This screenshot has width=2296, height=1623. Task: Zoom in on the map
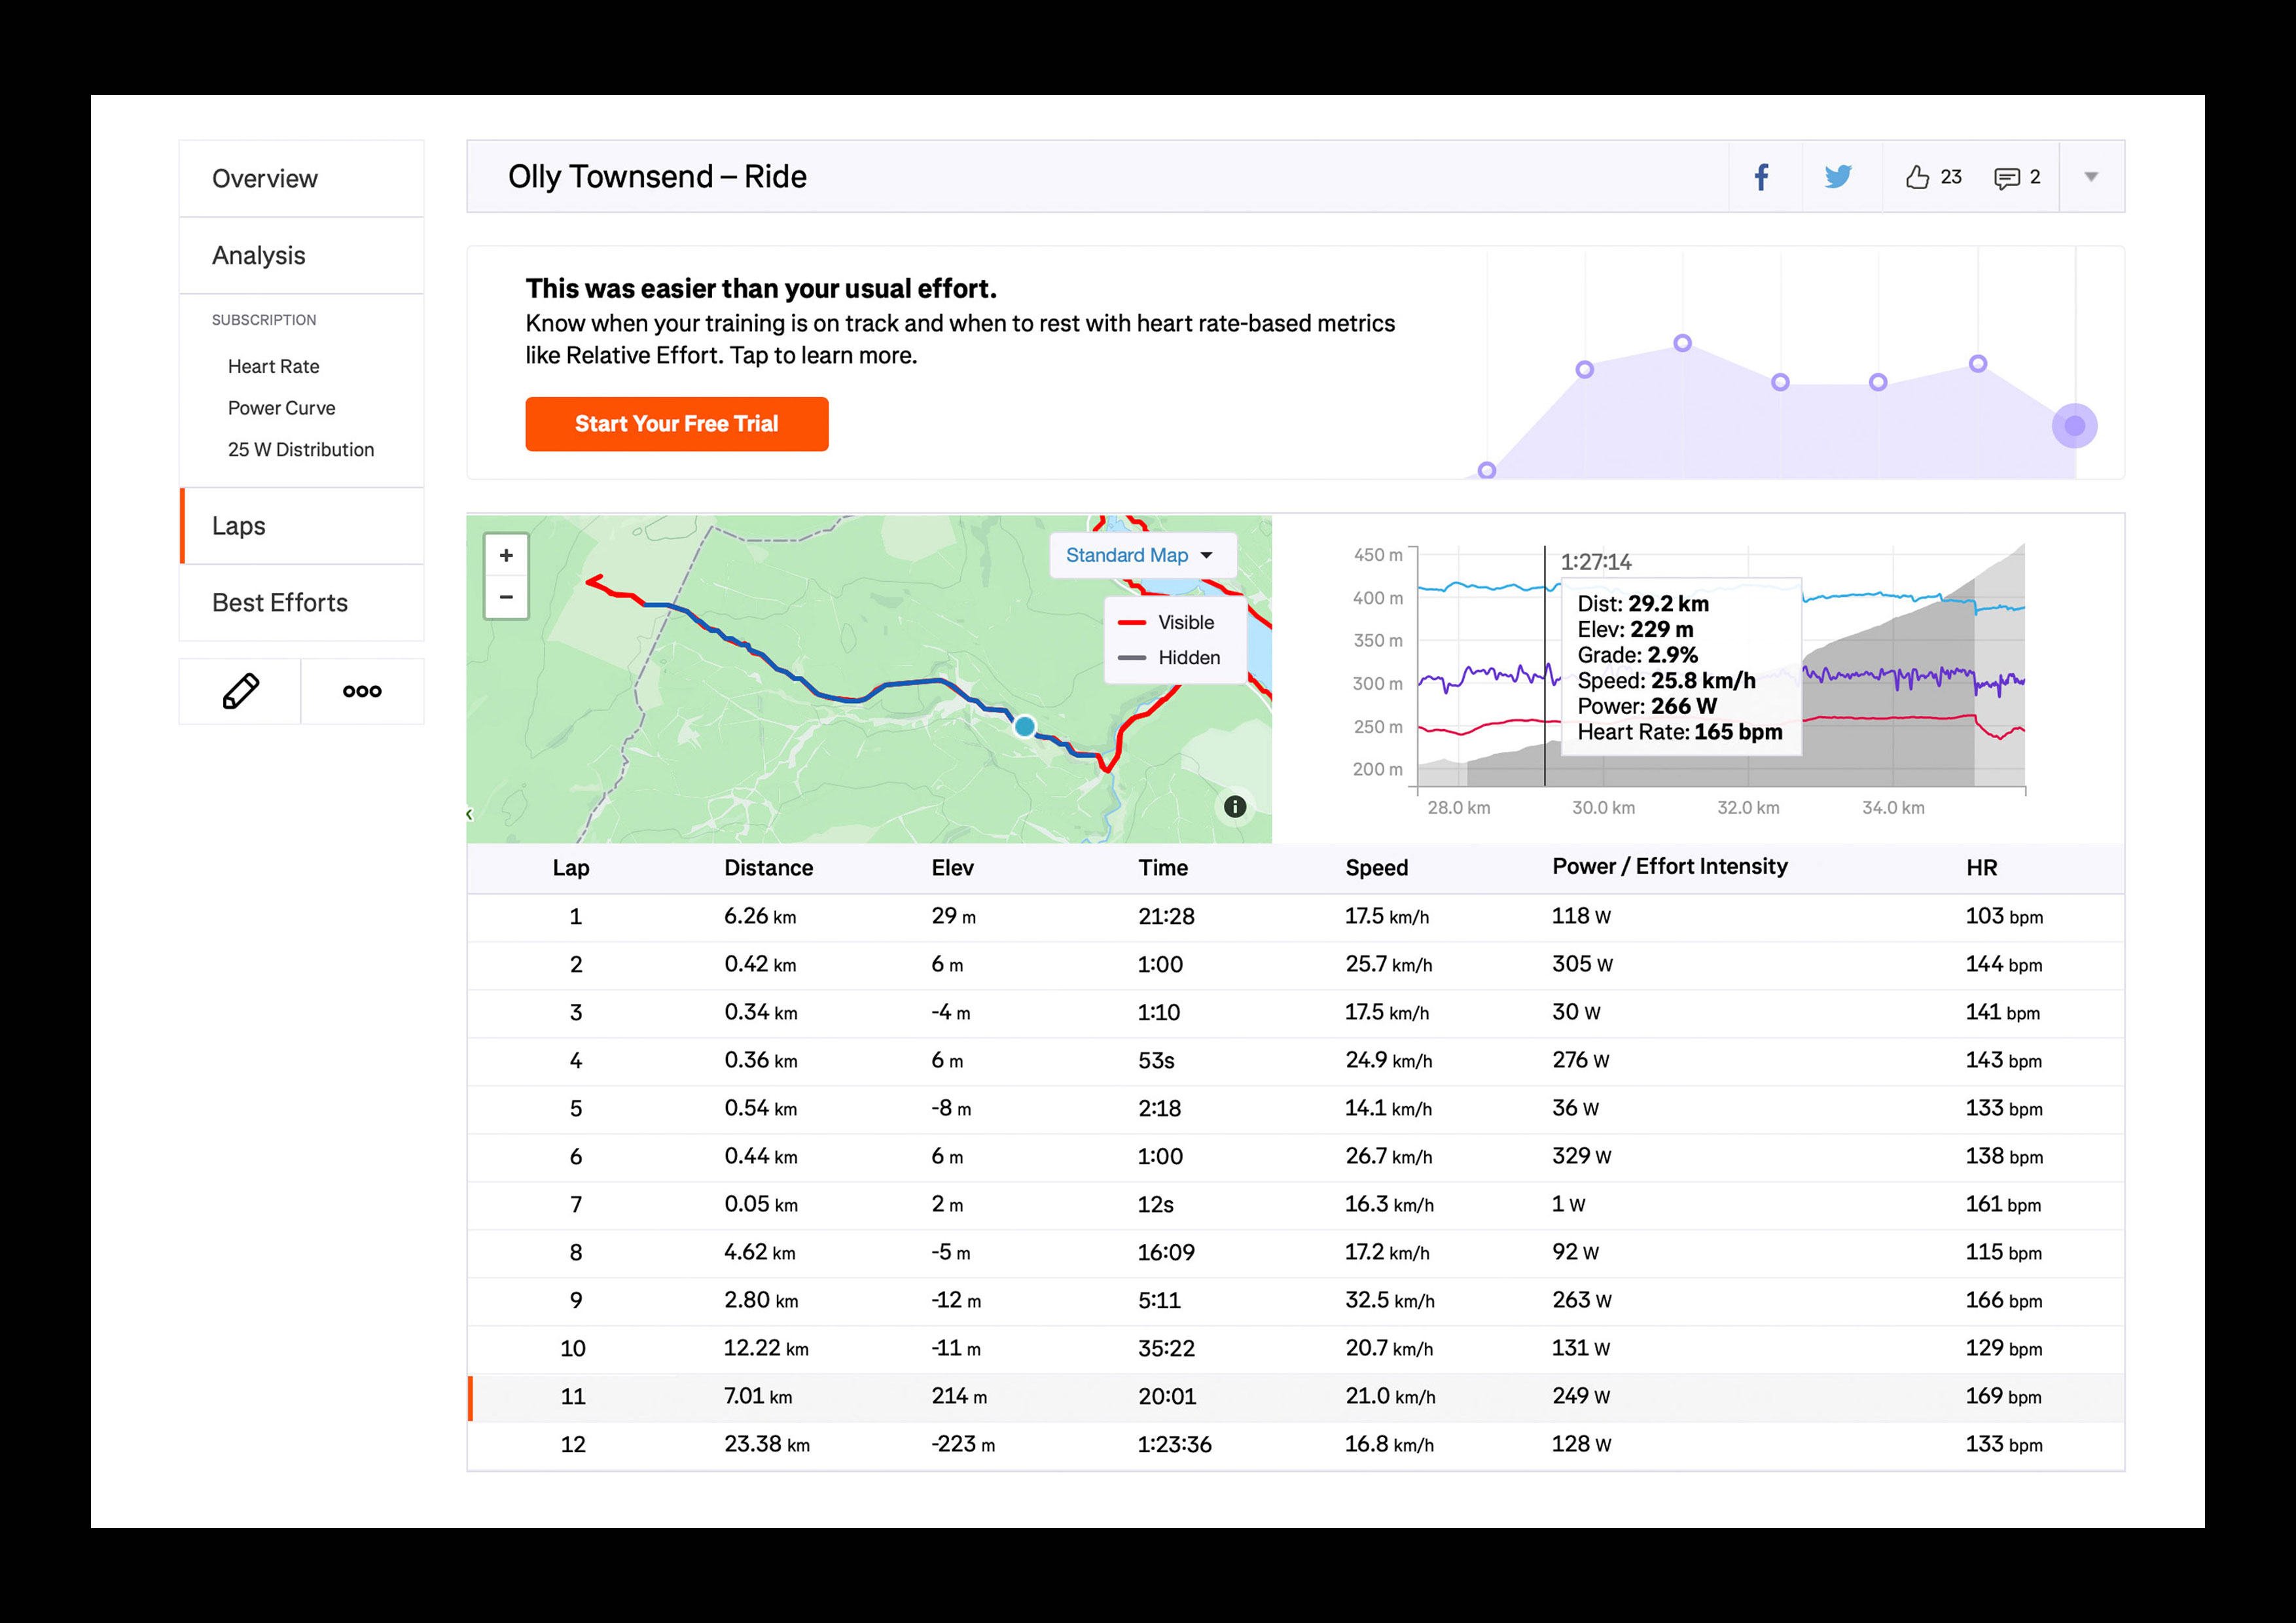point(506,556)
